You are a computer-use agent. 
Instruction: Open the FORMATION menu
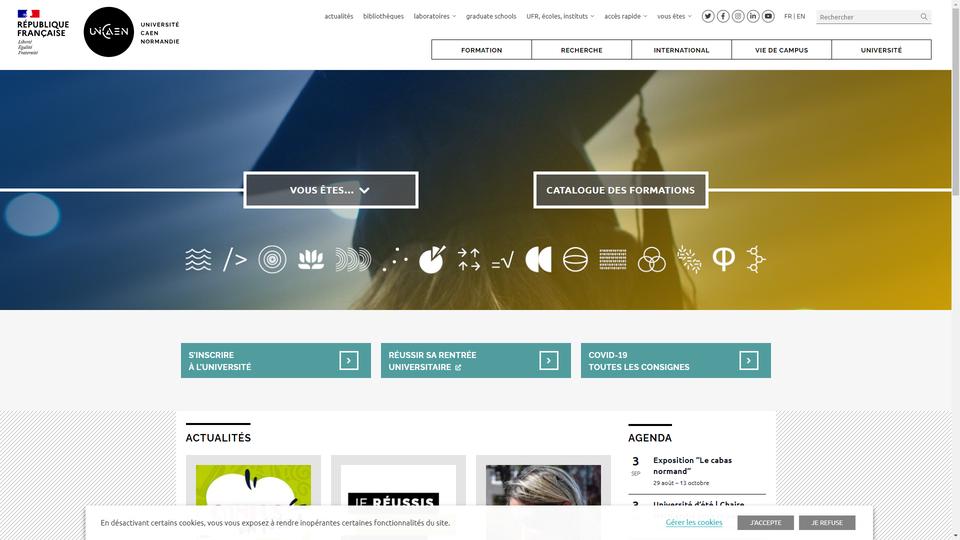[481, 50]
